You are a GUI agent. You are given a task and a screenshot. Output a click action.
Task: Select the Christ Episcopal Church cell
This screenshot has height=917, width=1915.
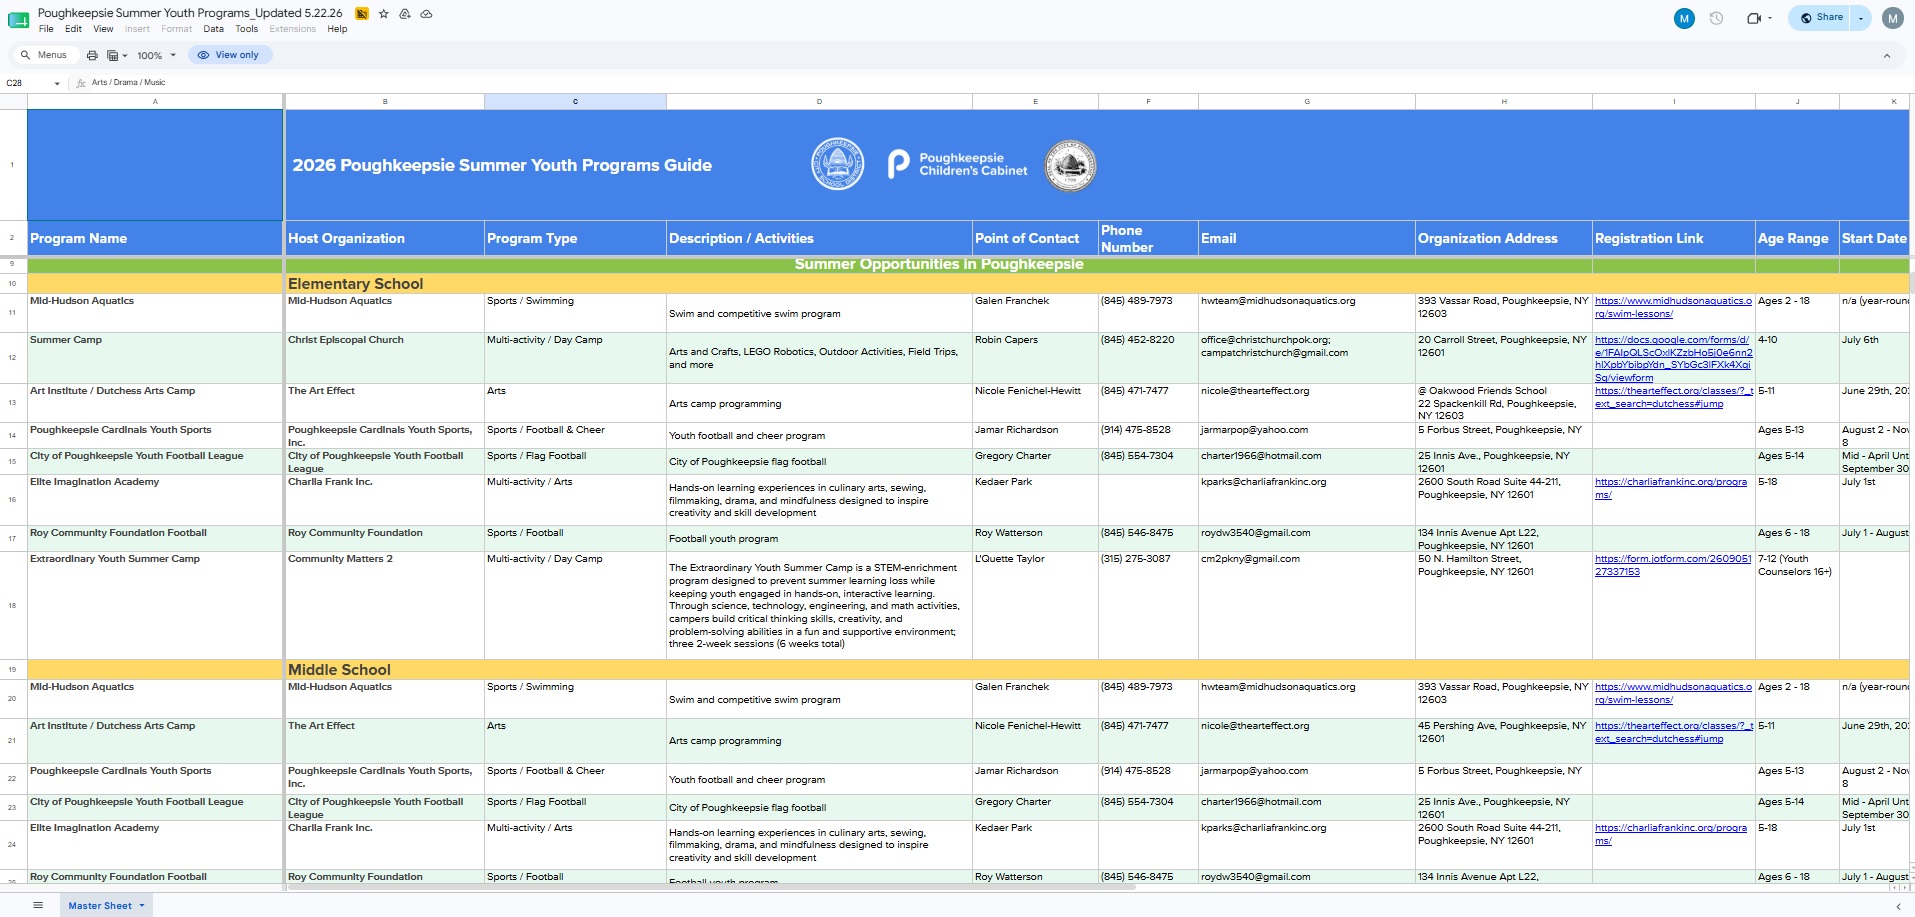tap(385, 358)
